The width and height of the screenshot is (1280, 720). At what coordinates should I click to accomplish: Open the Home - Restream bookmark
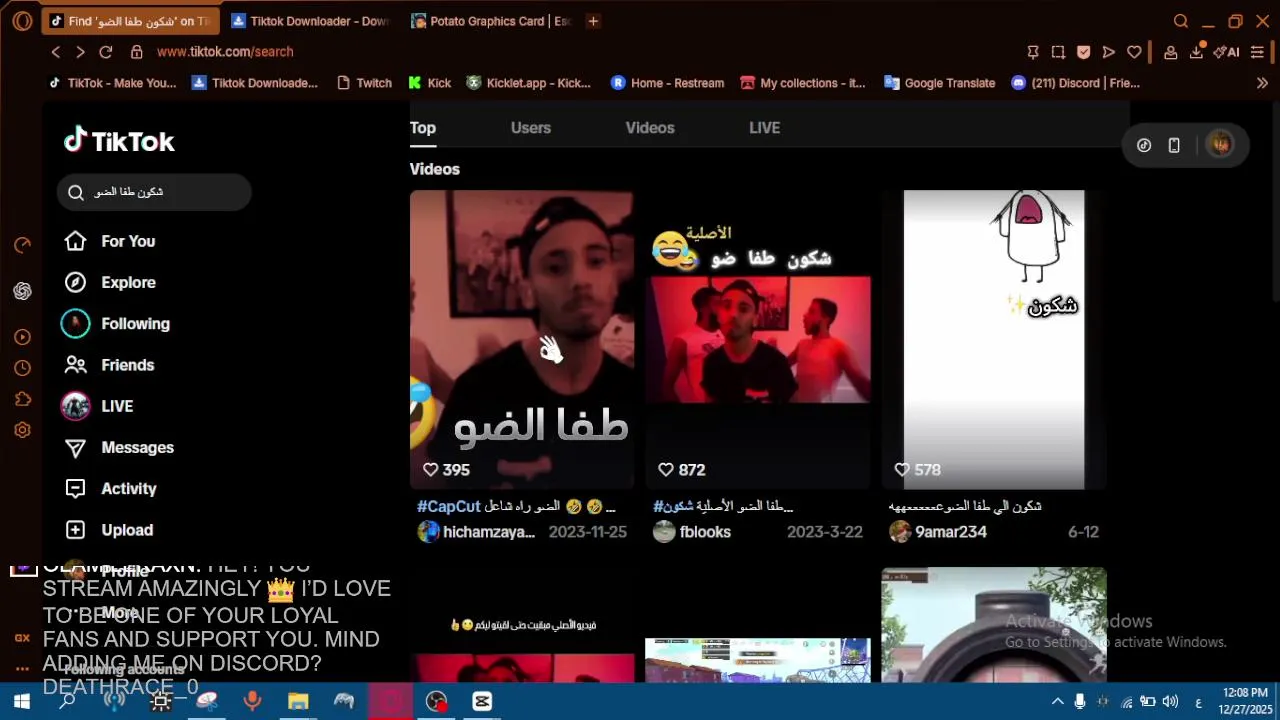tap(667, 83)
